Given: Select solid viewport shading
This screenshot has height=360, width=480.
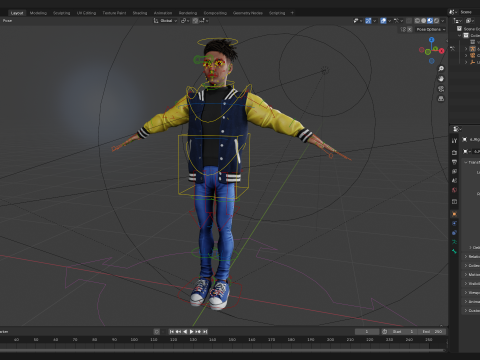Looking at the screenshot, I should [424, 21].
